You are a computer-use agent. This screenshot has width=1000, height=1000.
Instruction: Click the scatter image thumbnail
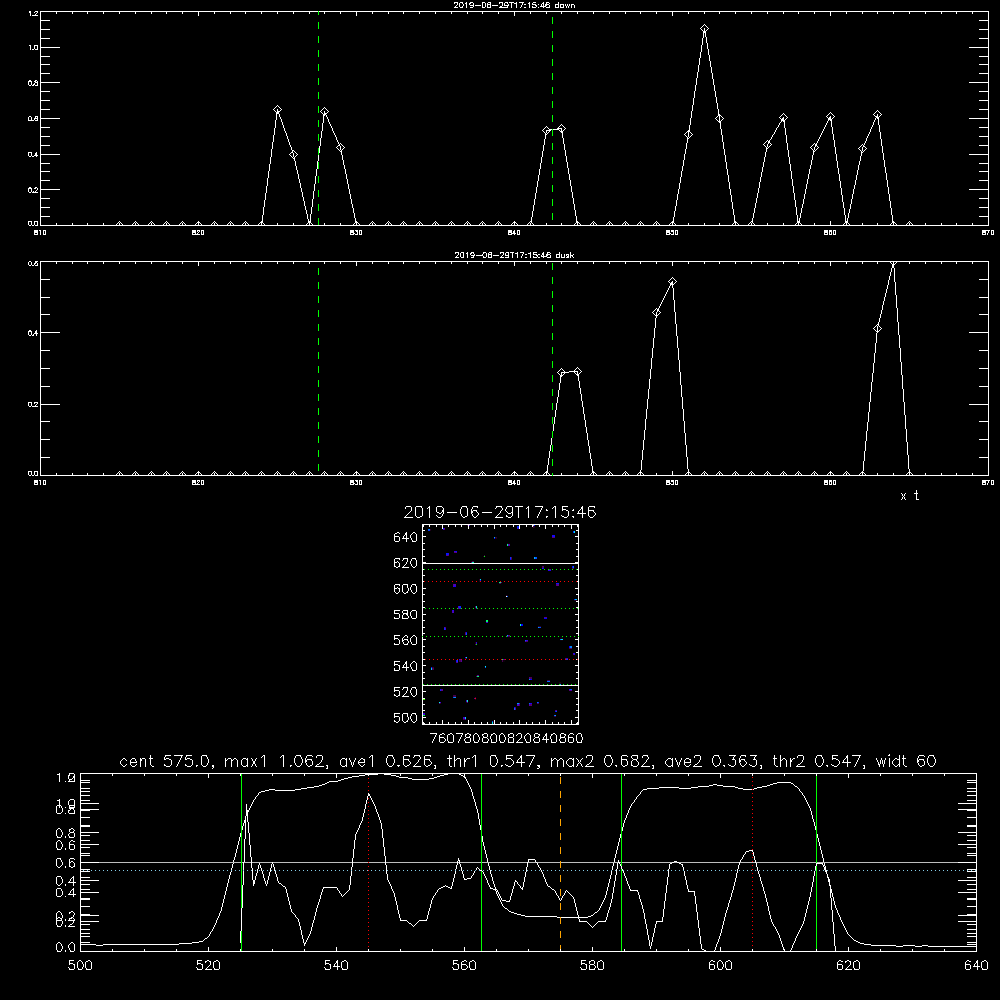point(500,624)
